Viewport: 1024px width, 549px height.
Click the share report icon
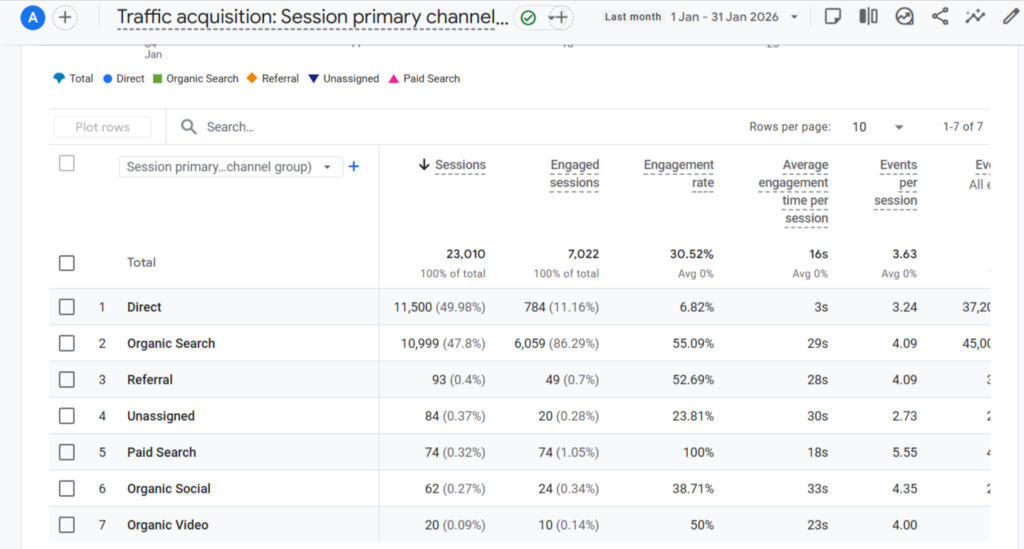tap(939, 17)
